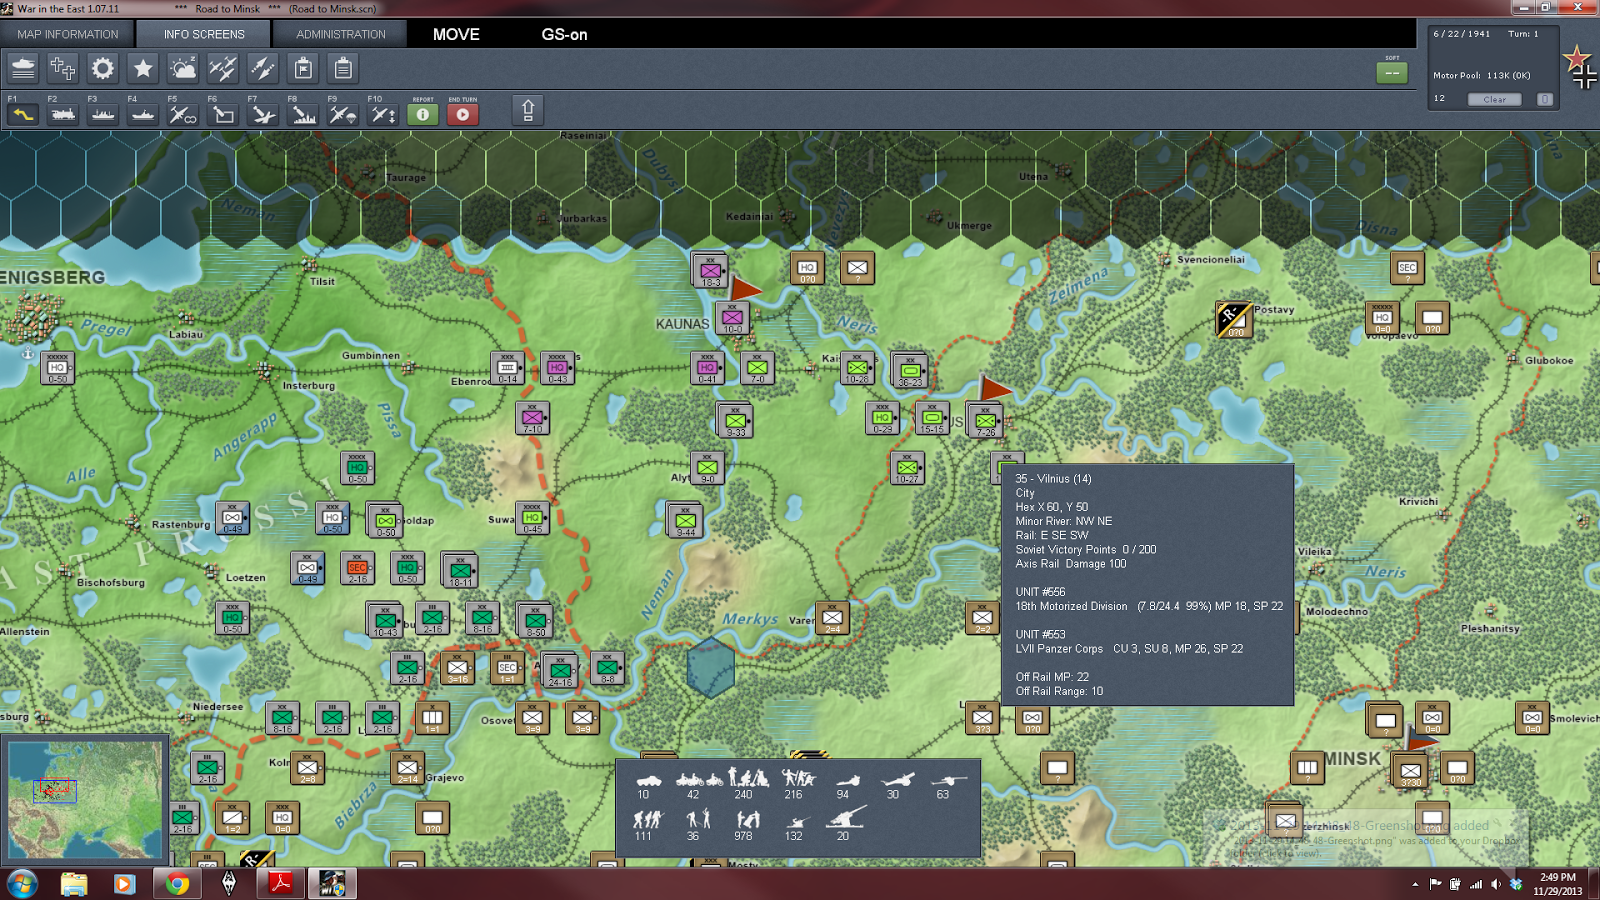This screenshot has height=900, width=1600.
Task: Toggle the green soft factors display button
Action: [x=1390, y=72]
